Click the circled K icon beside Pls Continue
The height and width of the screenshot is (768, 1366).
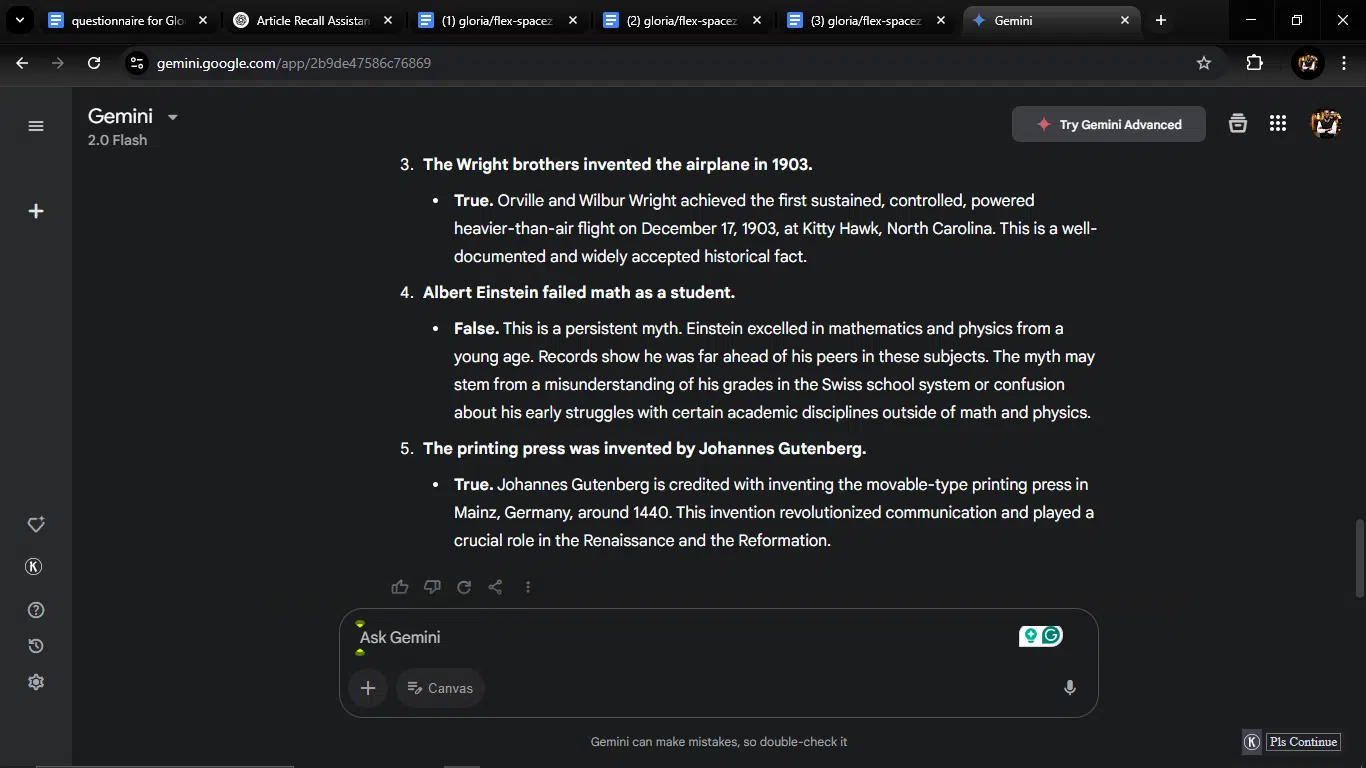tap(1252, 742)
